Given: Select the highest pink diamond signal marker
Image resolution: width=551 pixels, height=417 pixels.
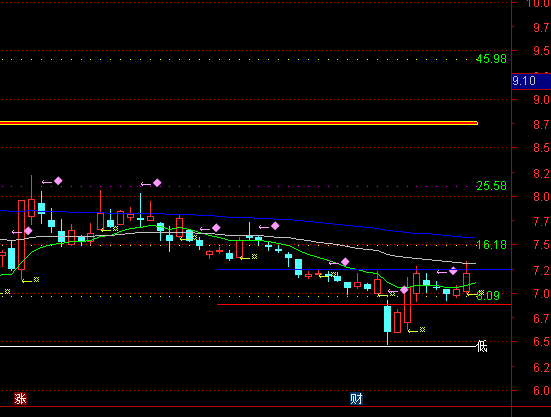Looking at the screenshot, I should (58, 181).
